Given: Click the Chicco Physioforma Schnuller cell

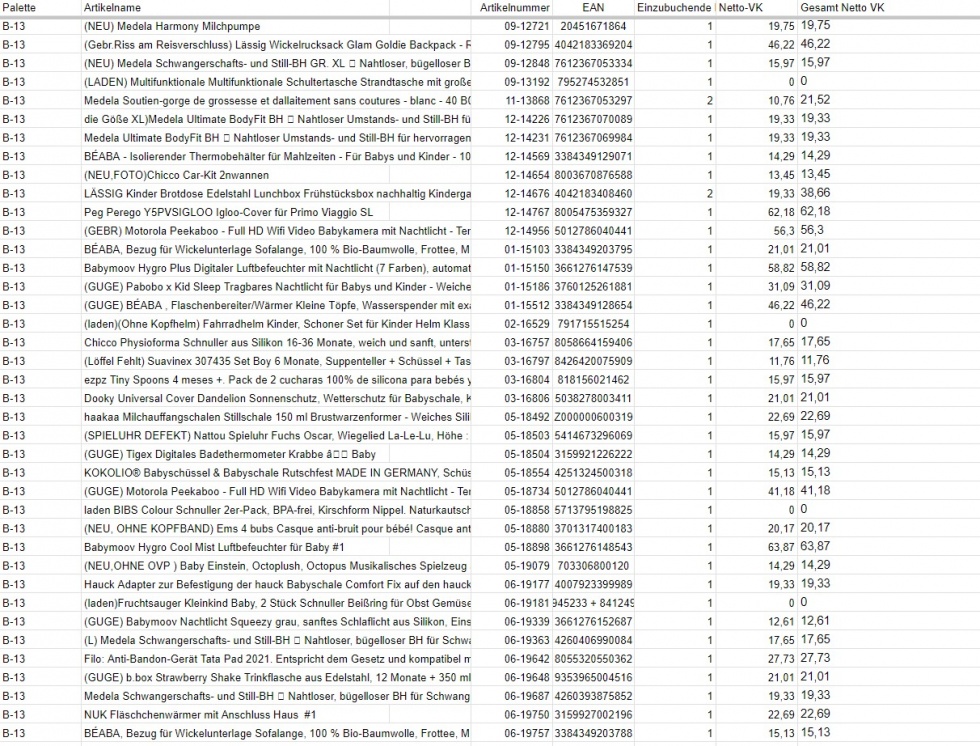Looking at the screenshot, I should (x=276, y=342).
